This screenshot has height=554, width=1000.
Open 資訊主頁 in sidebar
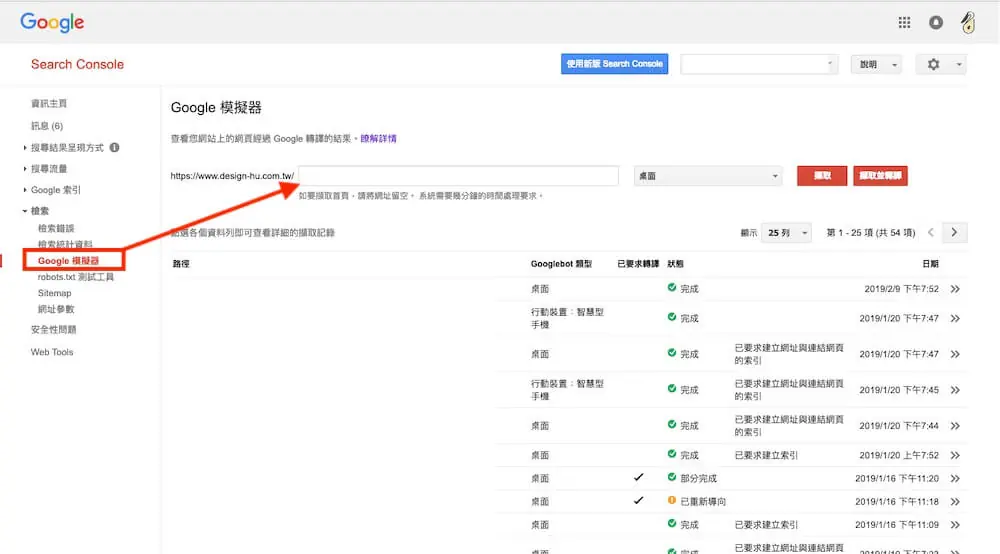click(48, 103)
